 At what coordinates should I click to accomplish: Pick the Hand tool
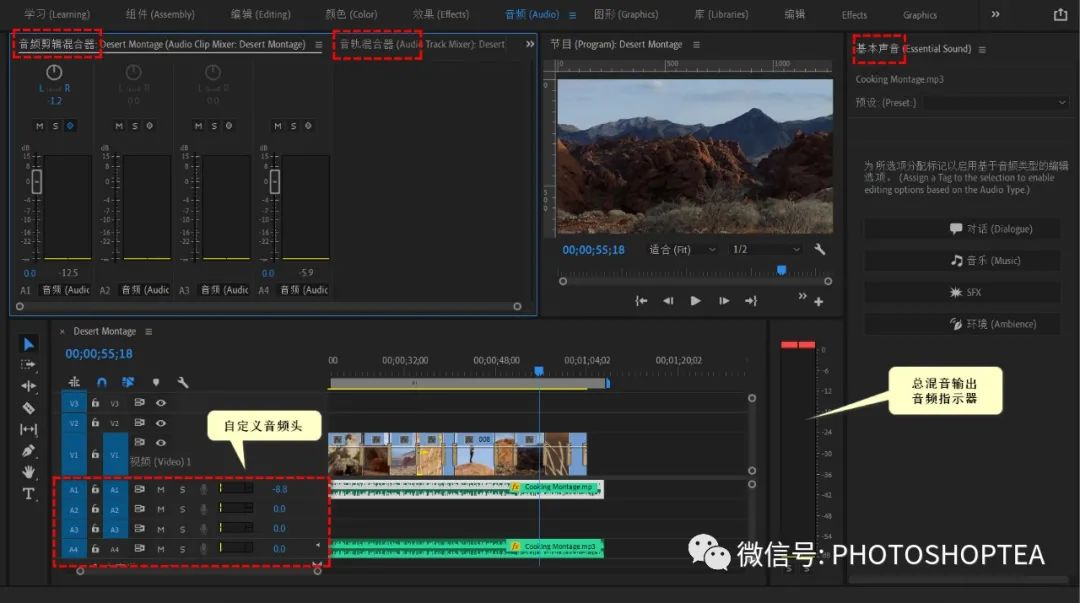pyautogui.click(x=28, y=472)
